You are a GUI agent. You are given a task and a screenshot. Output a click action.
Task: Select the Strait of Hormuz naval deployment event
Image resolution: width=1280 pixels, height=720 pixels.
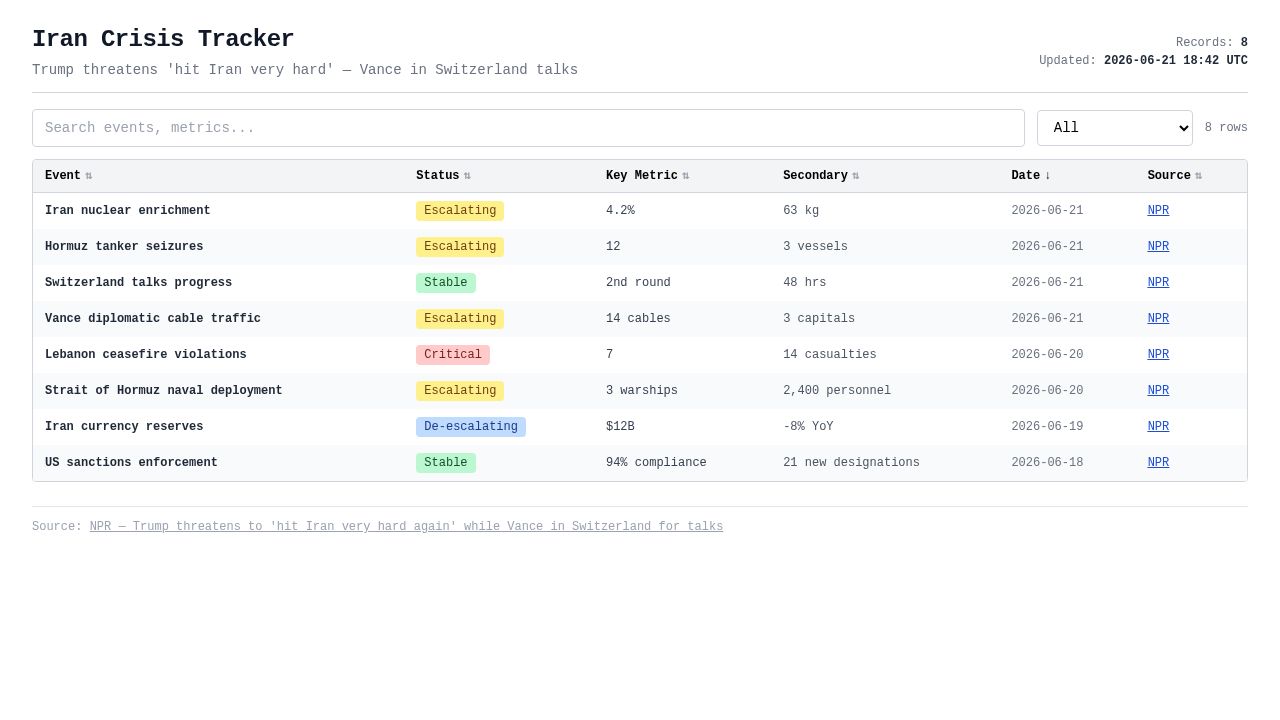pos(164,391)
